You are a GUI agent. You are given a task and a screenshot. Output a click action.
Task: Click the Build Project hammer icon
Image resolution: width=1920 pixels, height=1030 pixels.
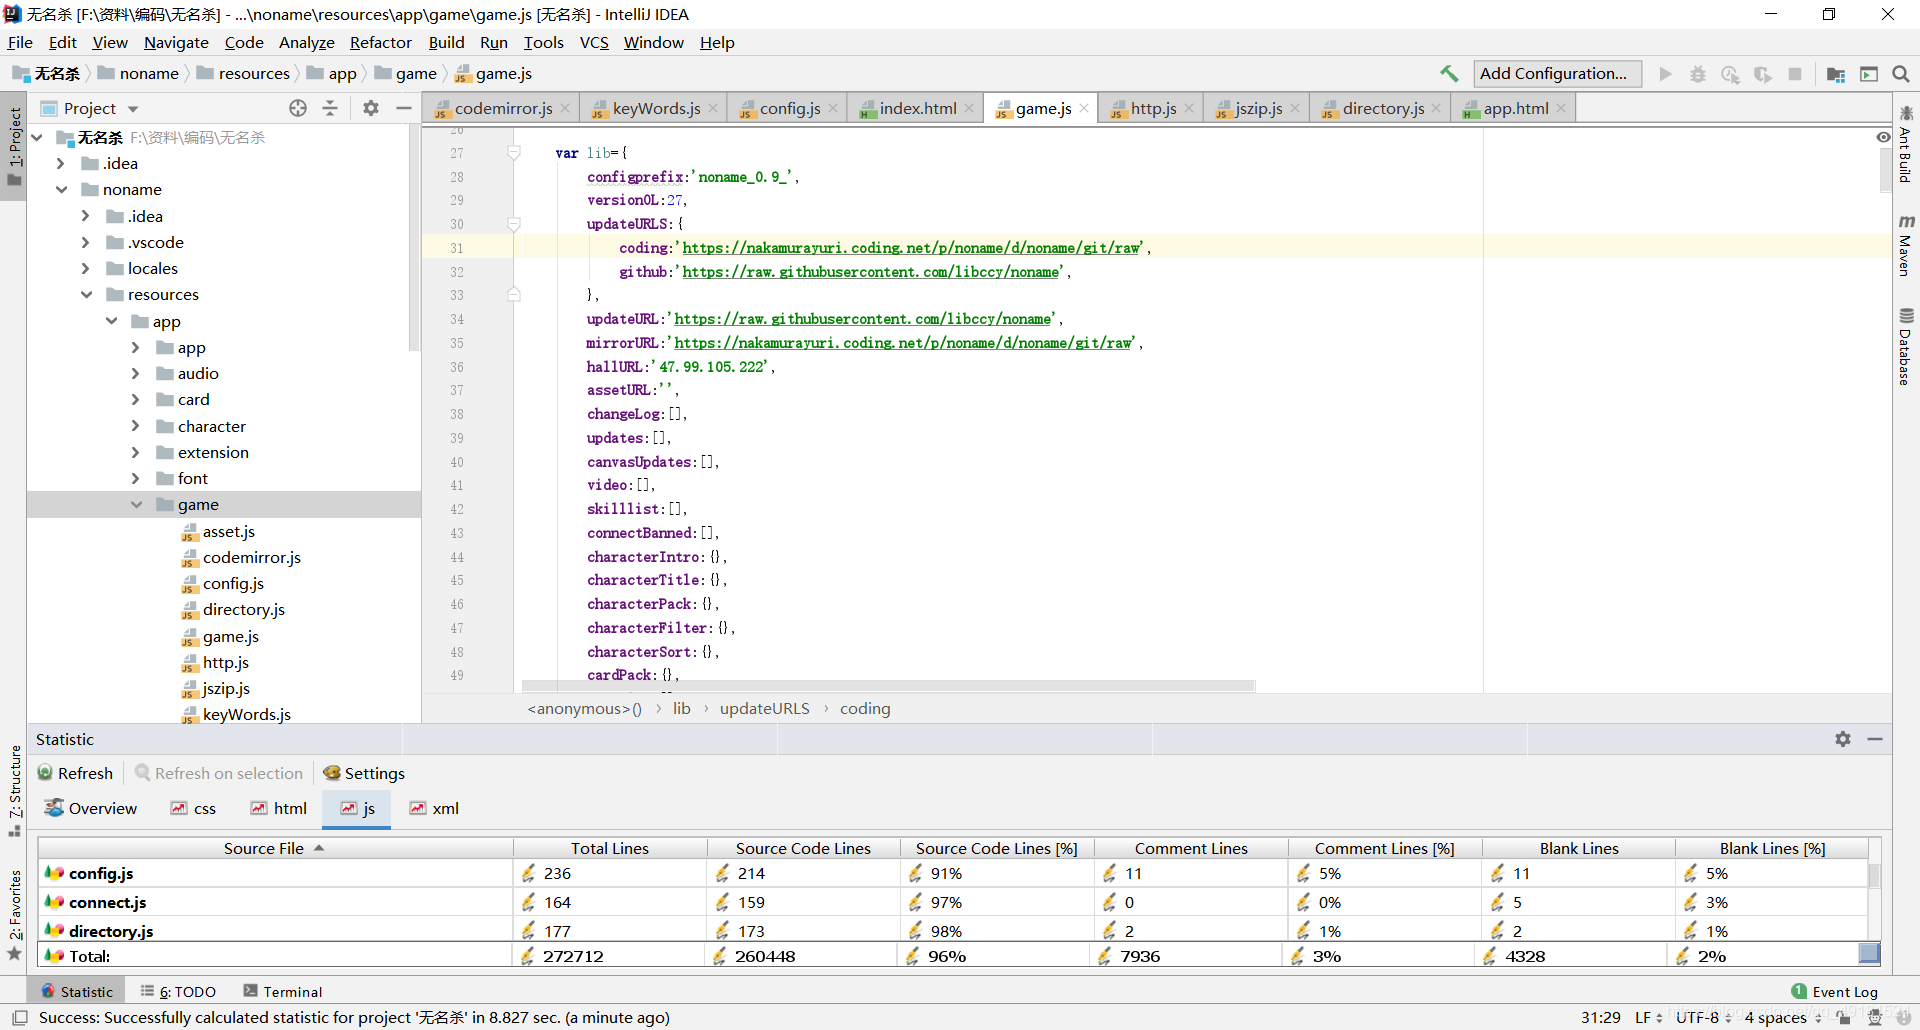(x=1449, y=74)
